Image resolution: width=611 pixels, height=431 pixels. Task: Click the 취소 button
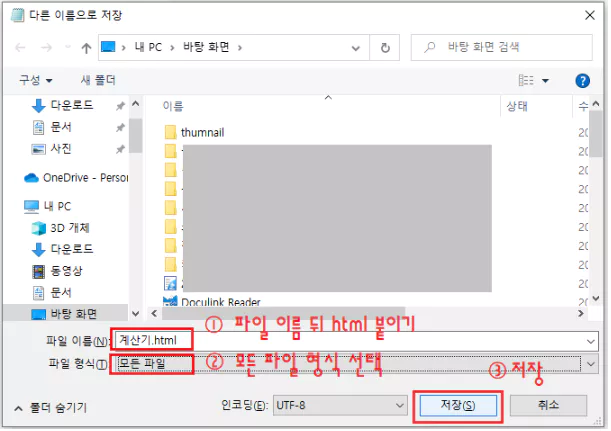(x=548, y=406)
